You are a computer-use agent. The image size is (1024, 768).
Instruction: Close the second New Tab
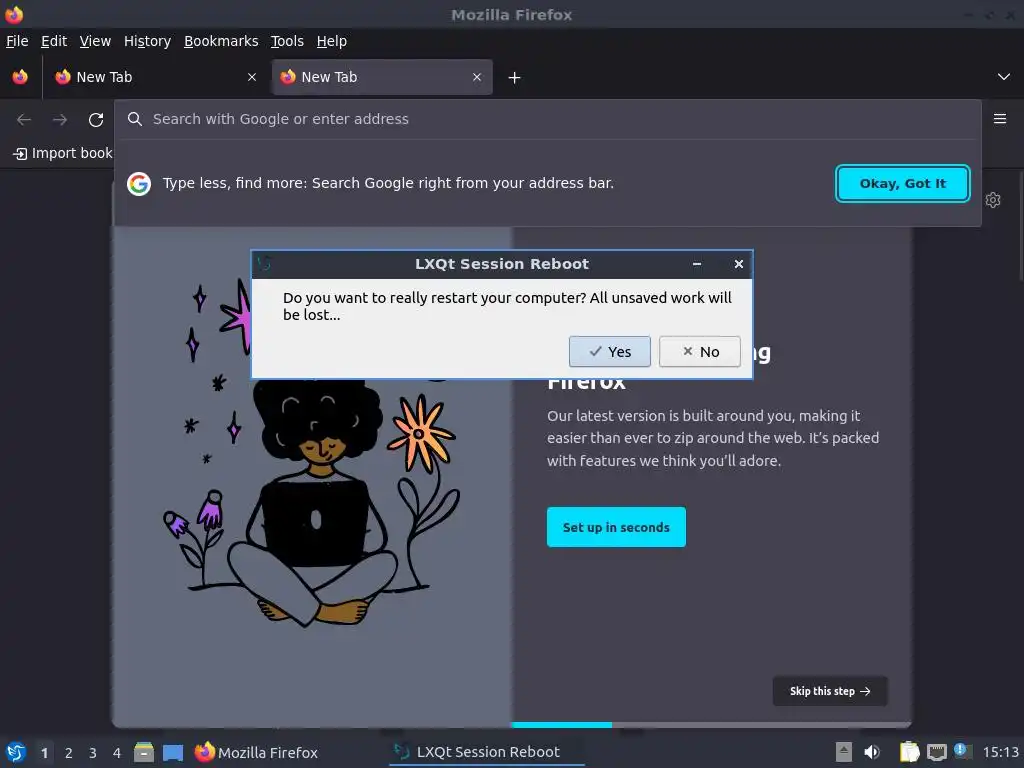point(477,77)
